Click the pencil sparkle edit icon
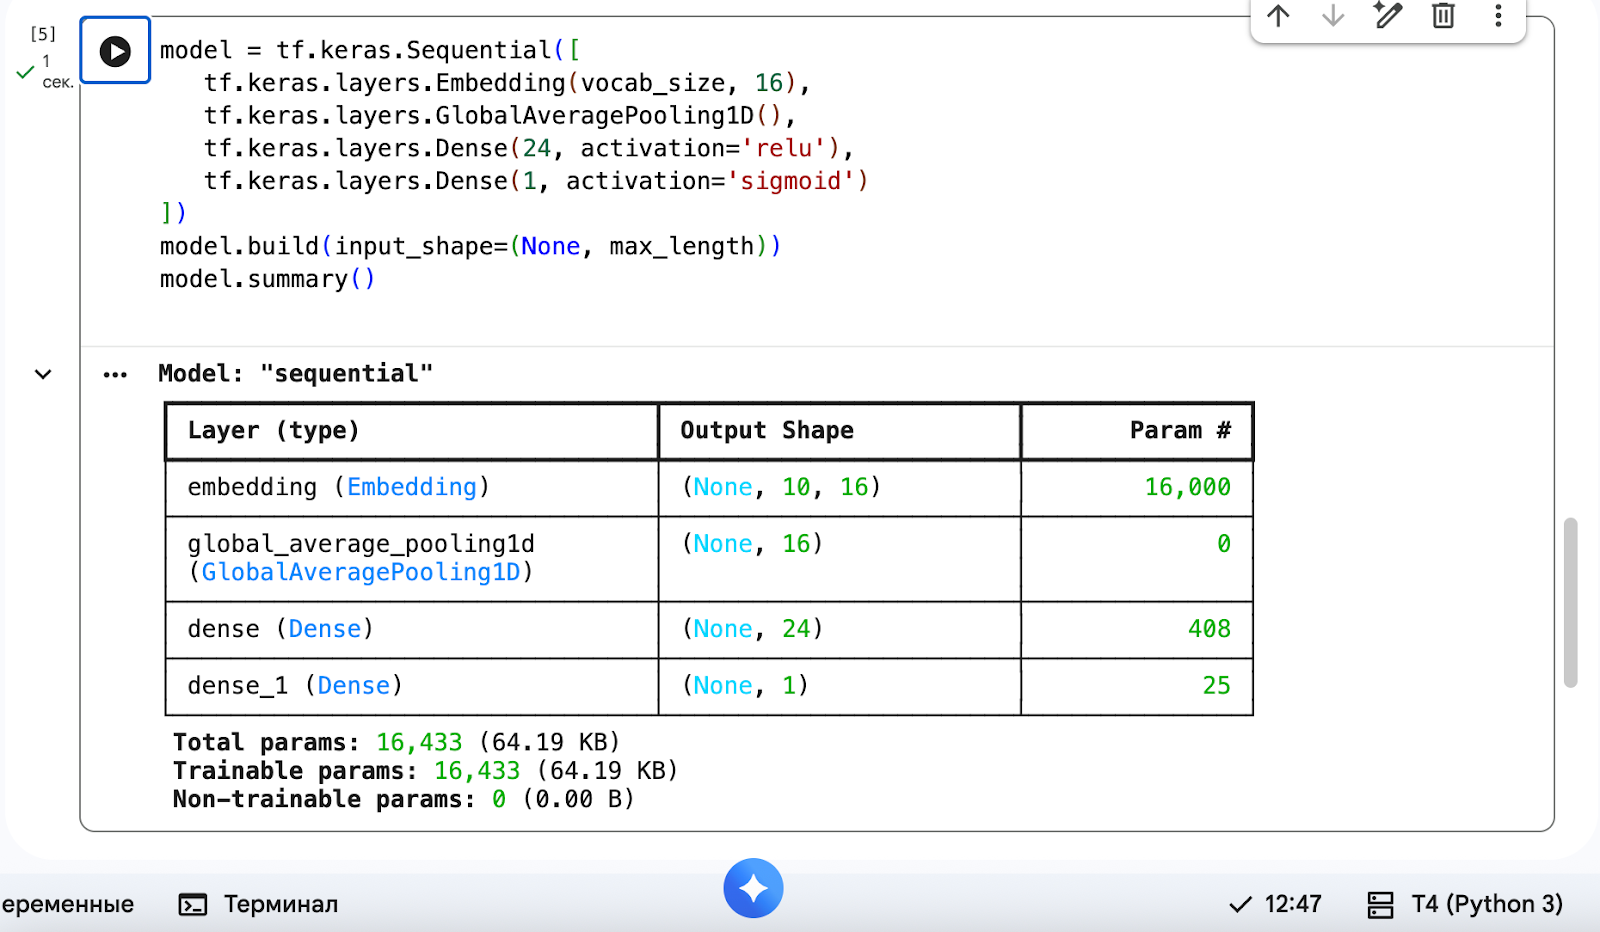Viewport: 1600px width, 932px height. coord(1388,15)
